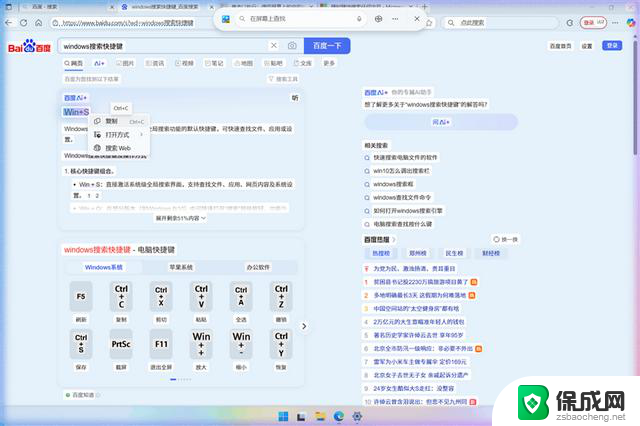Select the 资讯 search tab
640x426 pixels.
(x=155, y=63)
